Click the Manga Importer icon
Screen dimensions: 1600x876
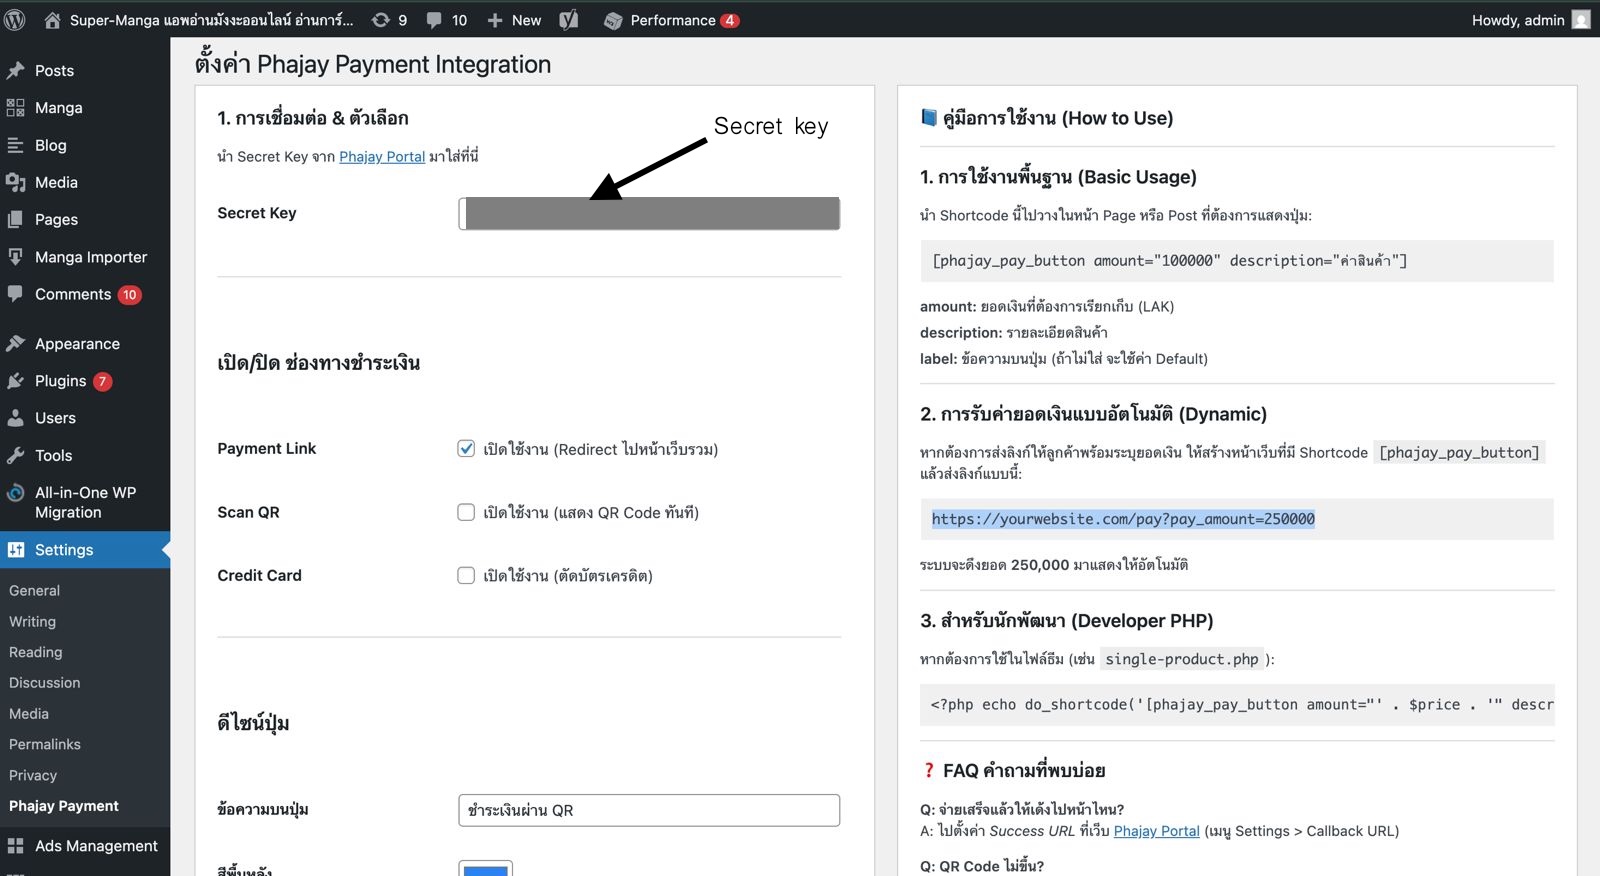pos(15,256)
